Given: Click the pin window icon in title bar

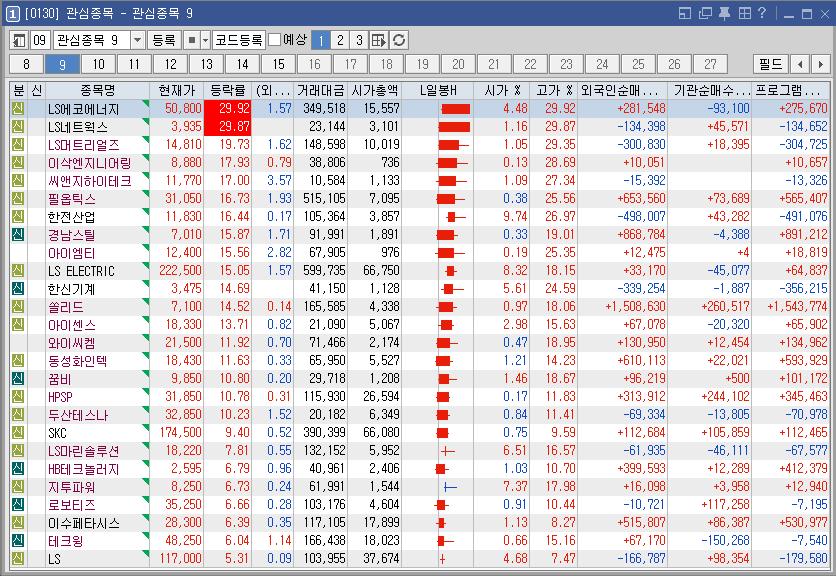Looking at the screenshot, I should point(724,13).
